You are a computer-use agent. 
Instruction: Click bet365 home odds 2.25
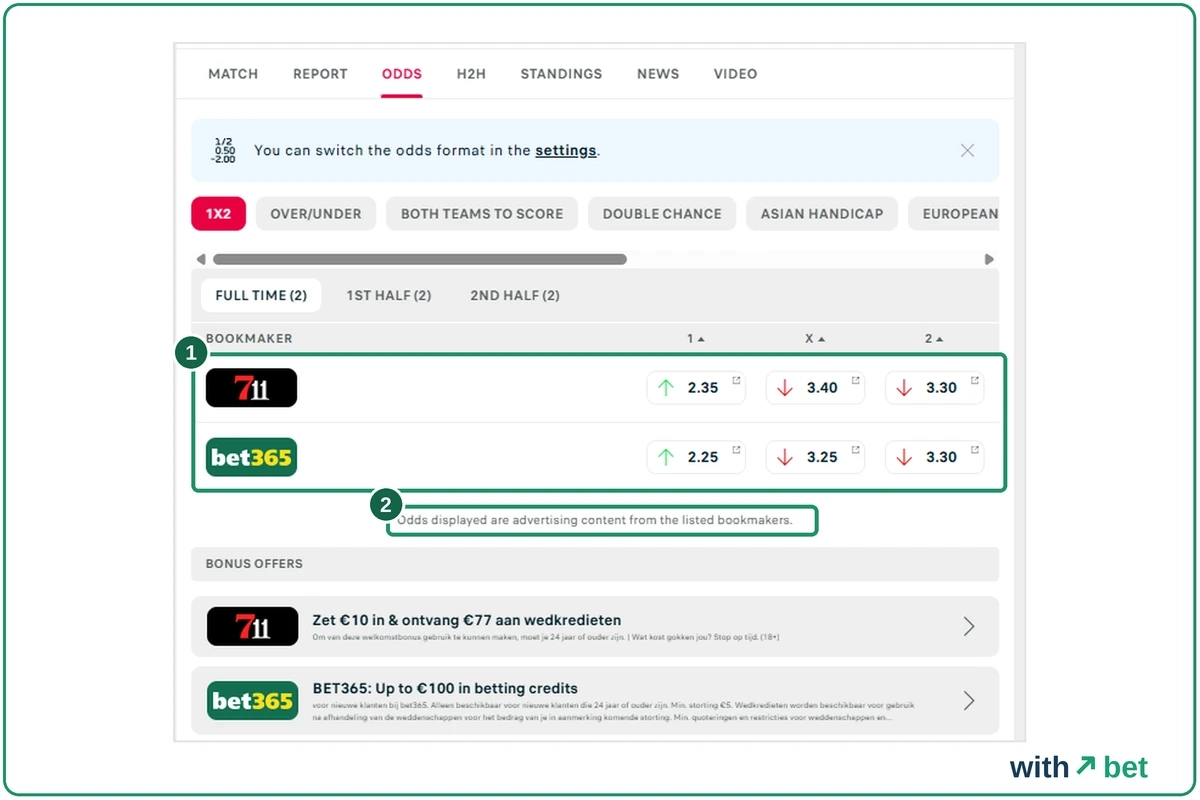tap(696, 457)
